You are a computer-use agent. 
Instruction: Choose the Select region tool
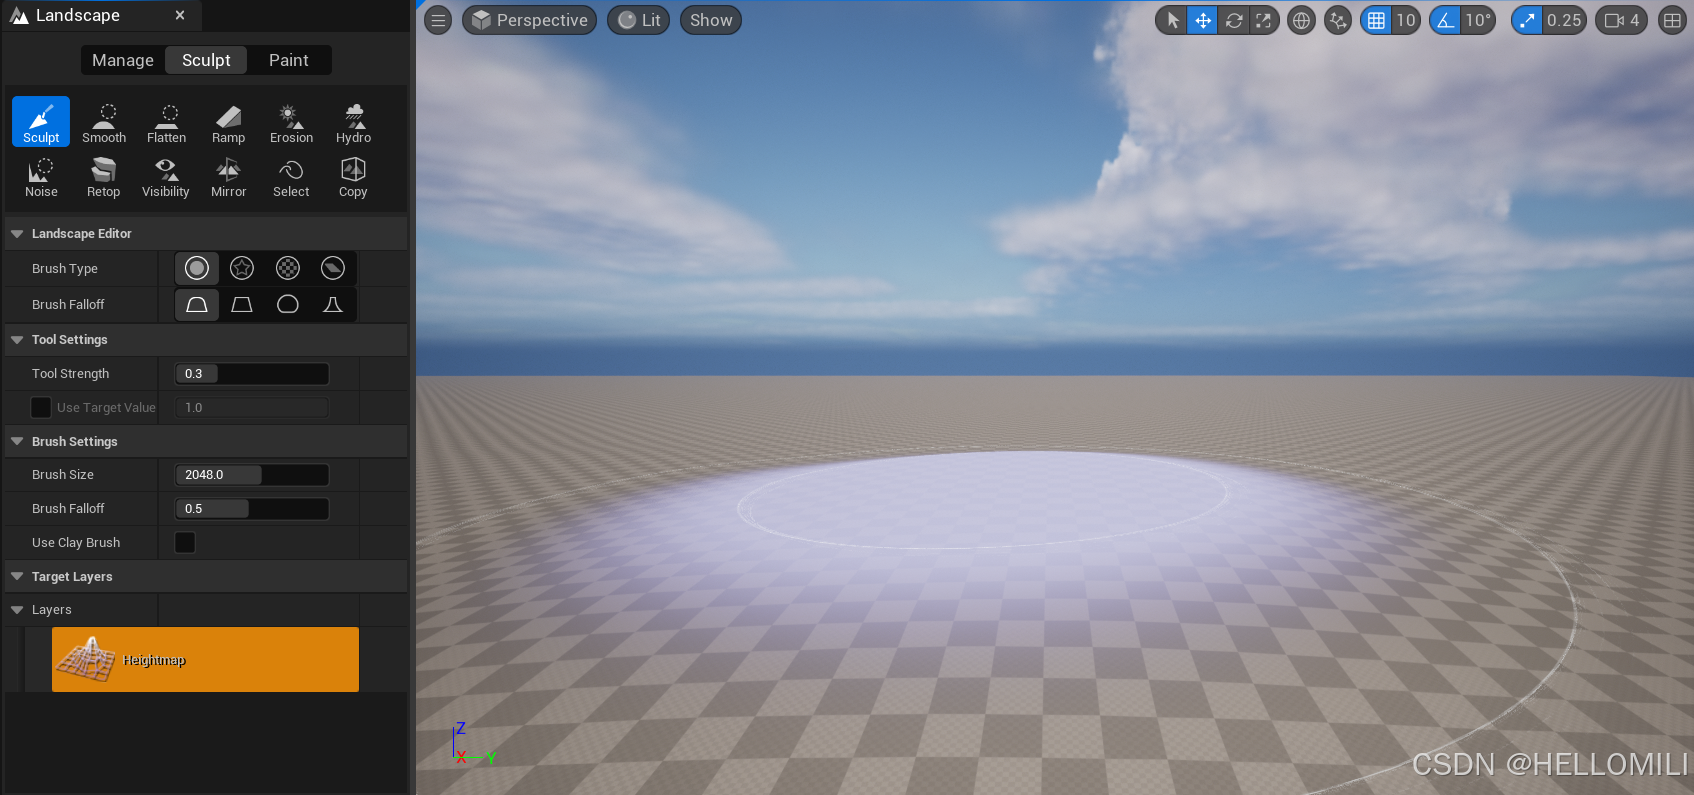pos(291,177)
